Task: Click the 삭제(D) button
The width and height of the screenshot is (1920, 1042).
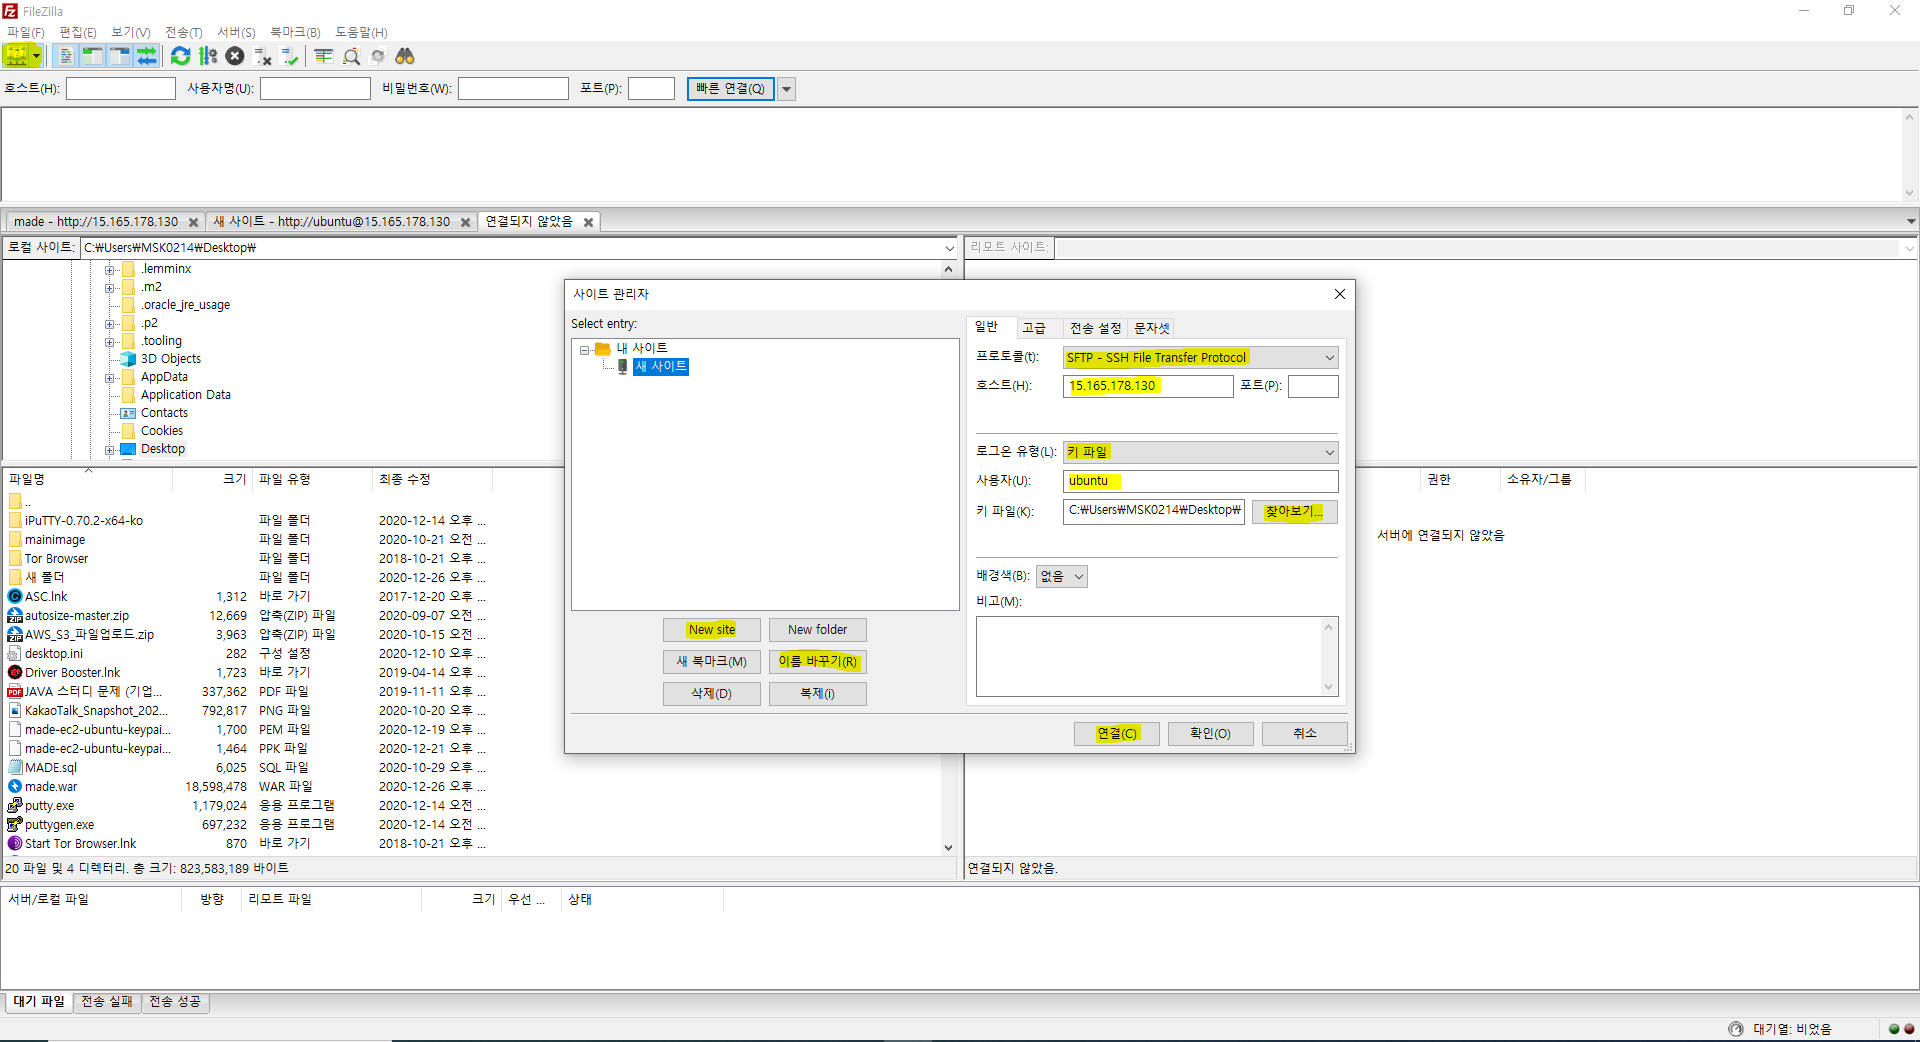Action: 712,694
